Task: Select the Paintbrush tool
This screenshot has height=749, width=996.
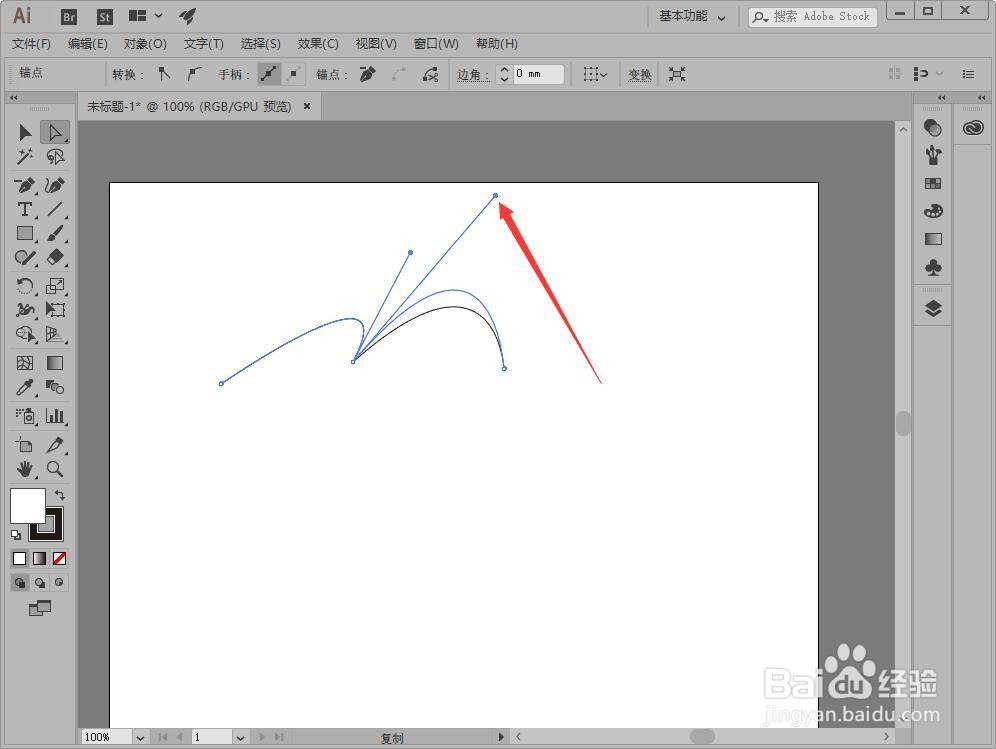Action: [x=55, y=233]
